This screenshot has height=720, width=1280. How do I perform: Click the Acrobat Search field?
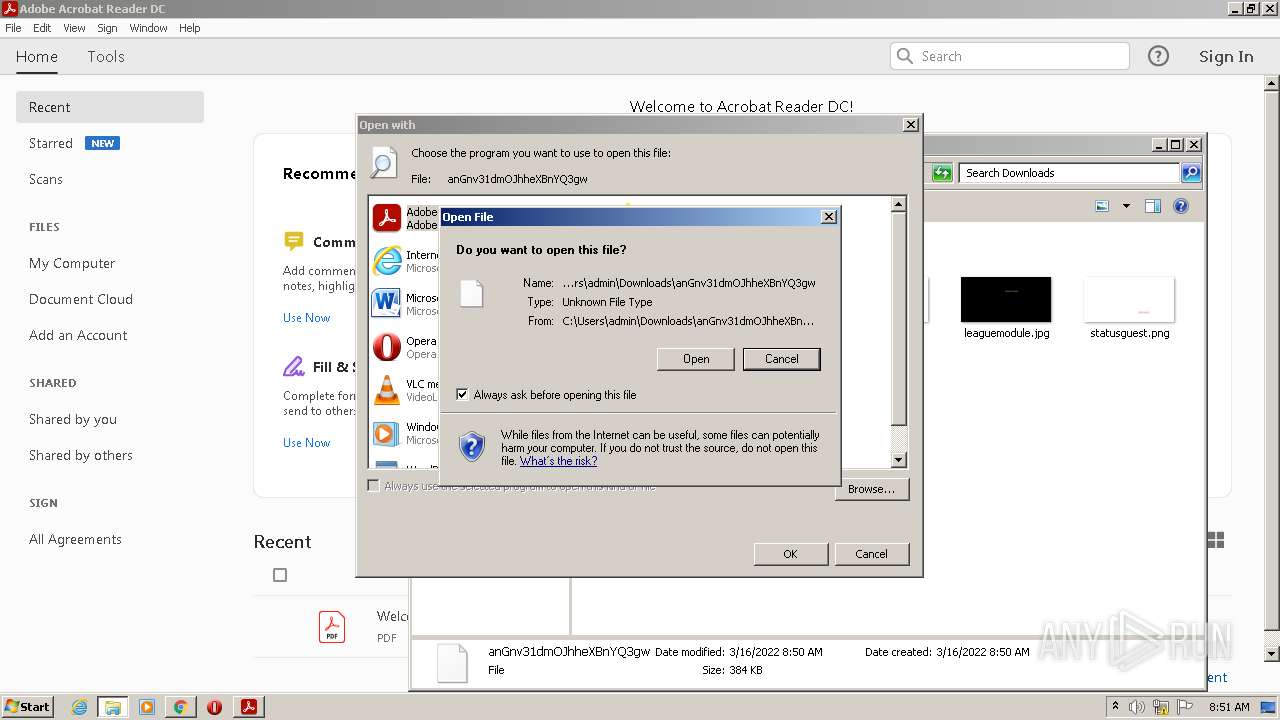point(1010,56)
